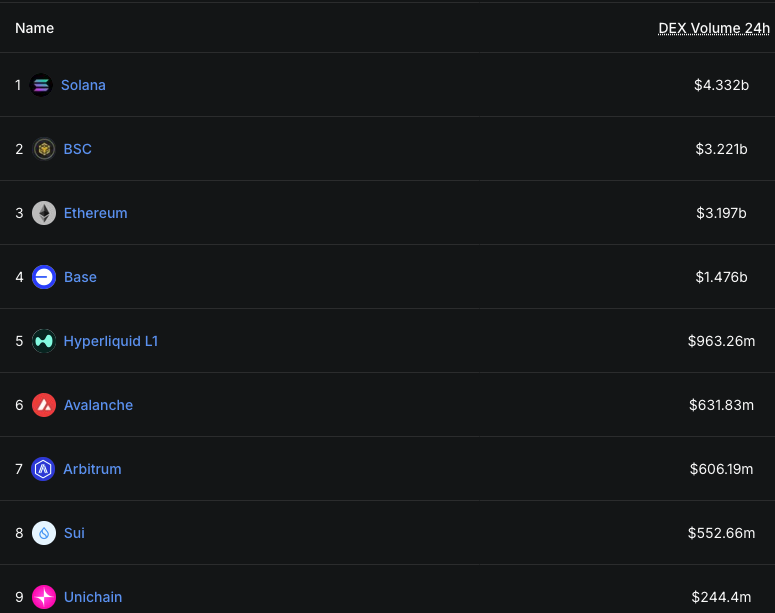Select the $963.26m volume value
This screenshot has height=613, width=775.
click(x=721, y=341)
